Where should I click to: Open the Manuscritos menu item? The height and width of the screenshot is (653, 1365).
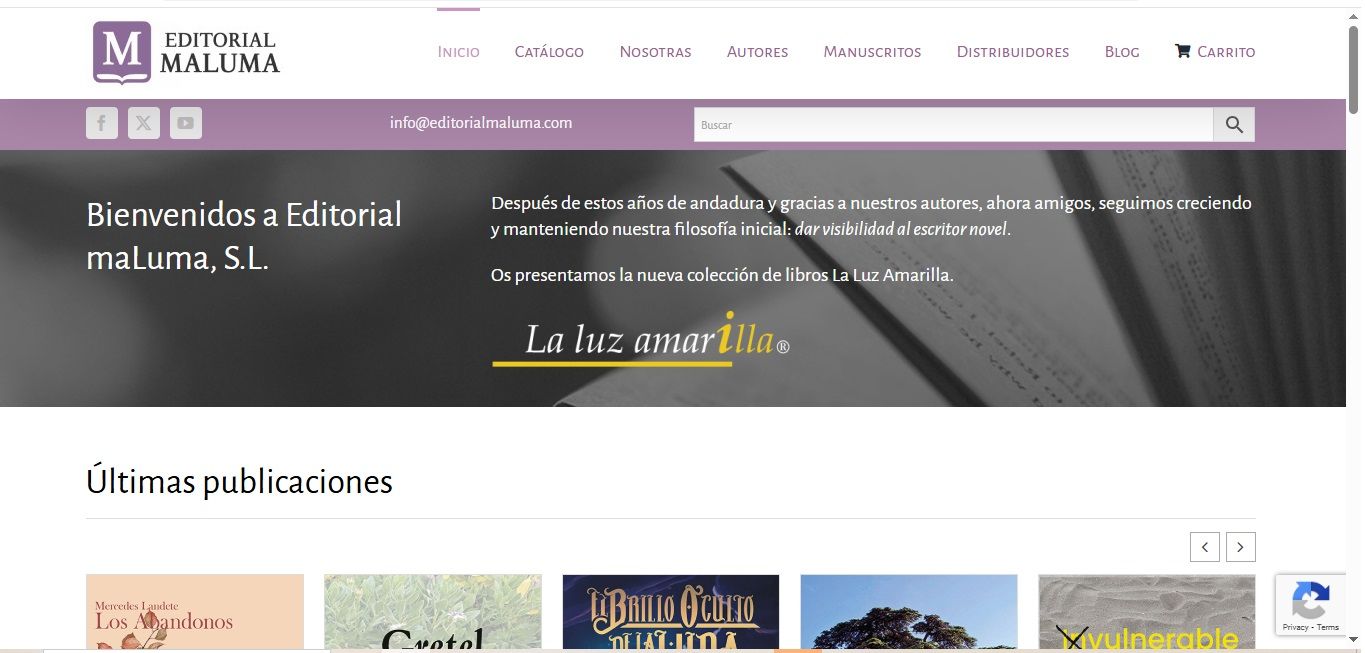[871, 51]
